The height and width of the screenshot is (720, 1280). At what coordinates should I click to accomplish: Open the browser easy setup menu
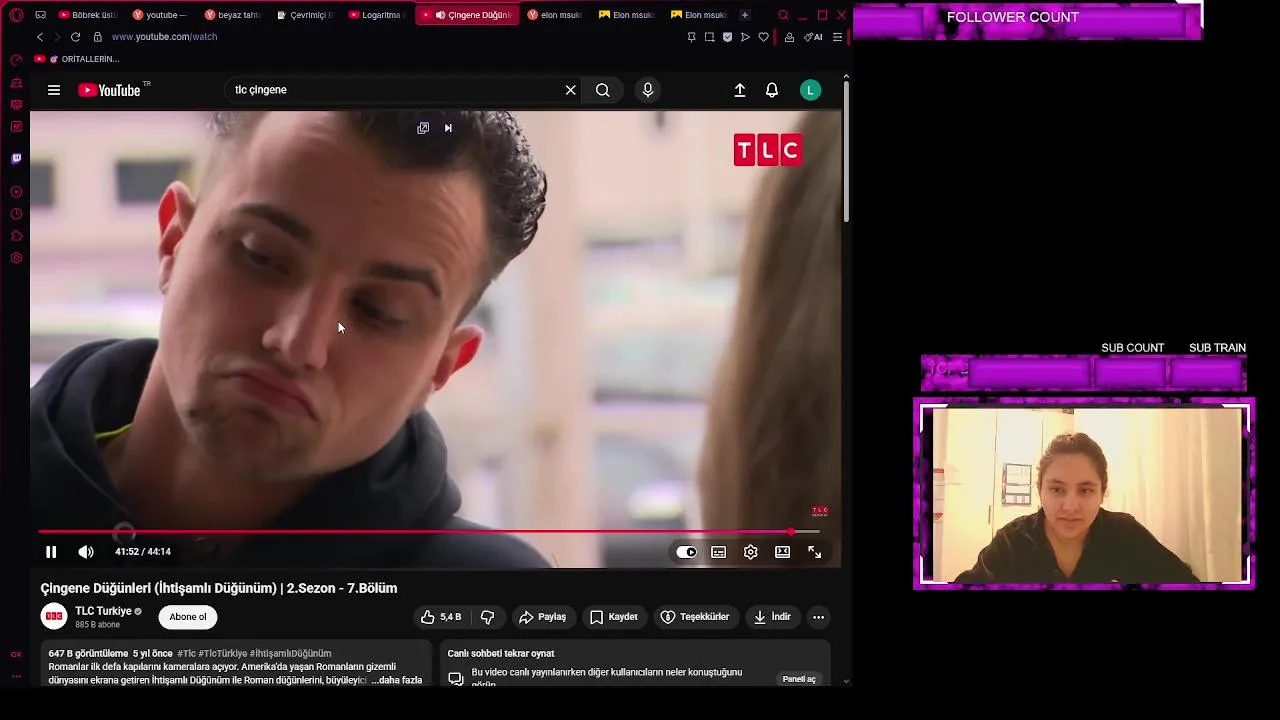[838, 37]
